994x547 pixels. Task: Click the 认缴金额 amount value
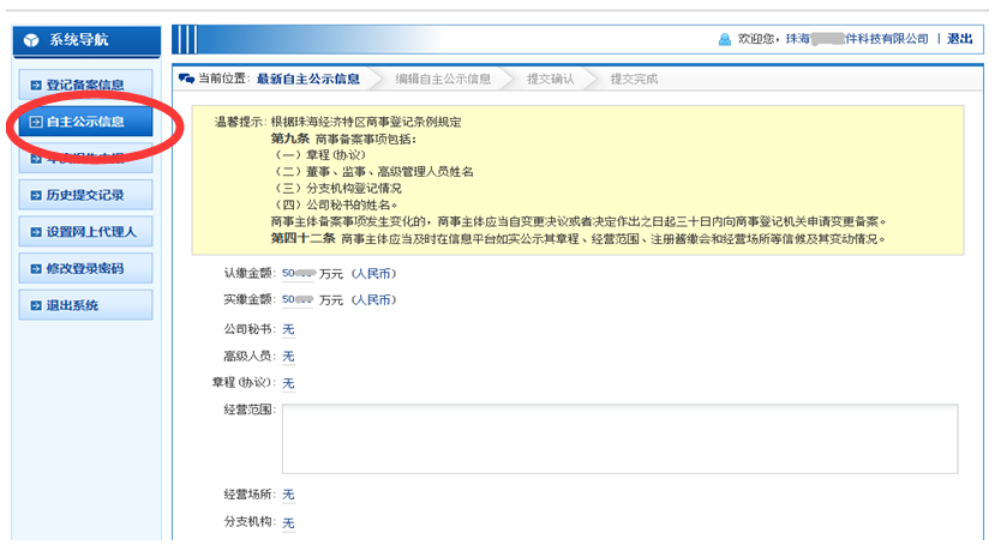[x=299, y=273]
